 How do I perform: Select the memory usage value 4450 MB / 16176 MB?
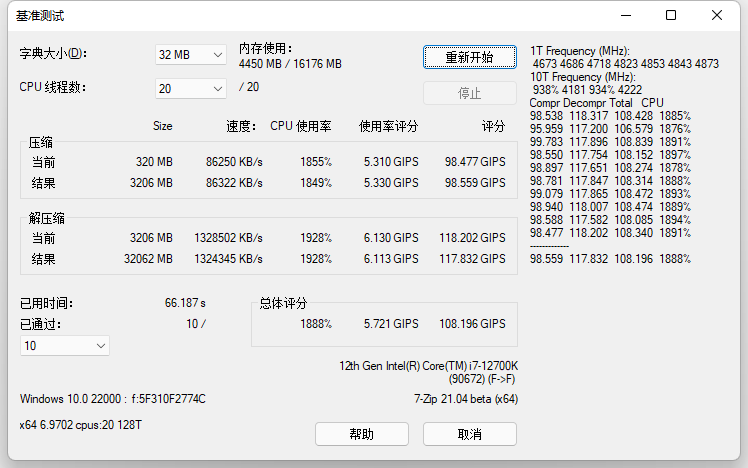pyautogui.click(x=290, y=63)
